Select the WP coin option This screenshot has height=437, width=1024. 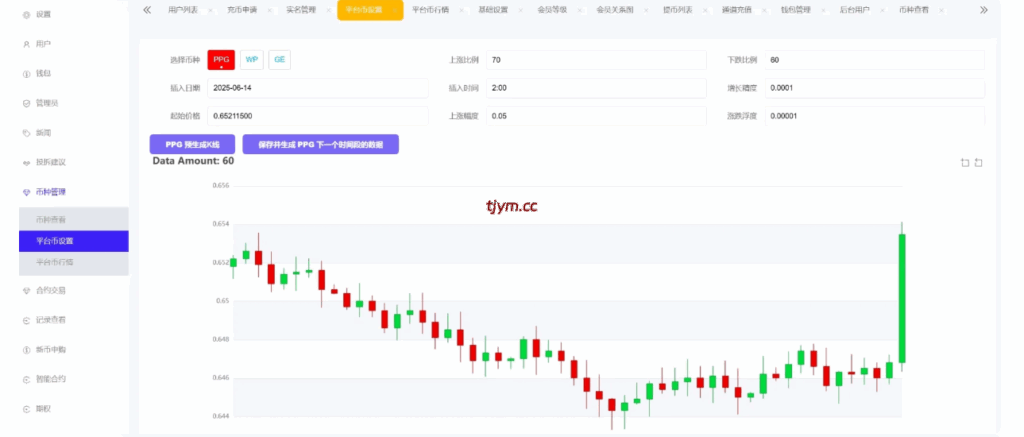click(252, 60)
